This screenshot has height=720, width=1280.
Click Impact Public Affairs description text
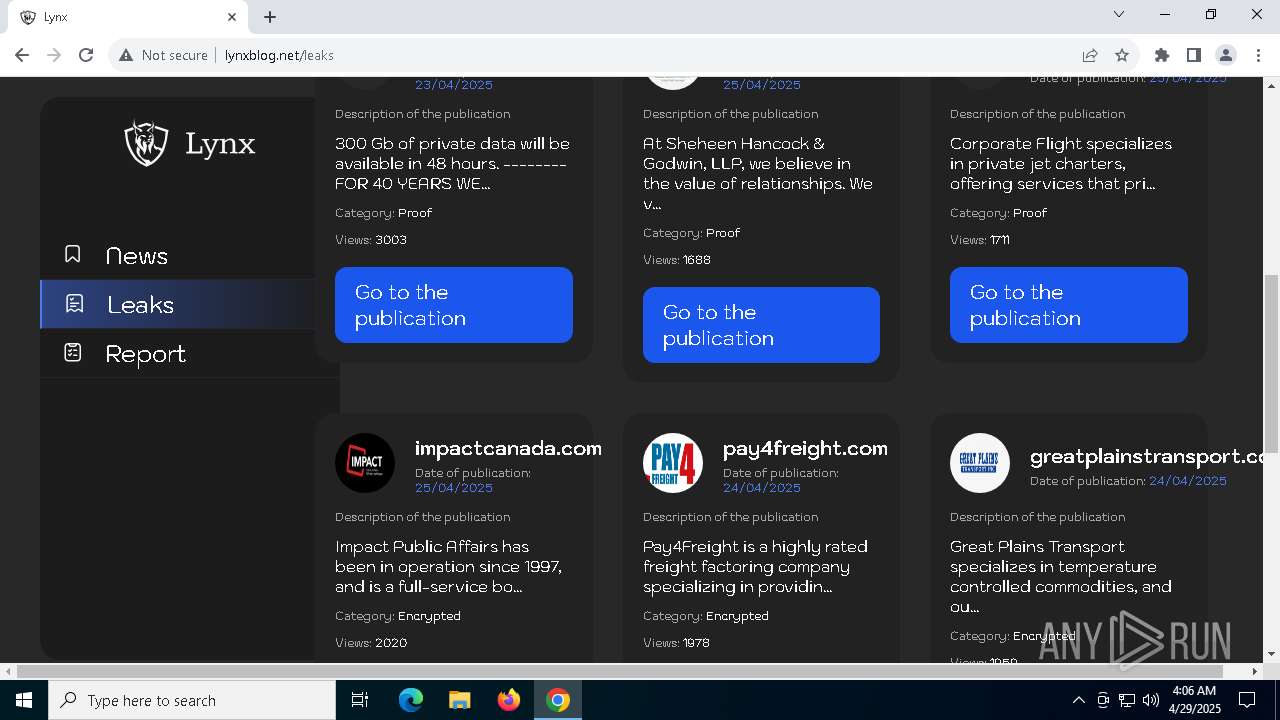(451, 567)
